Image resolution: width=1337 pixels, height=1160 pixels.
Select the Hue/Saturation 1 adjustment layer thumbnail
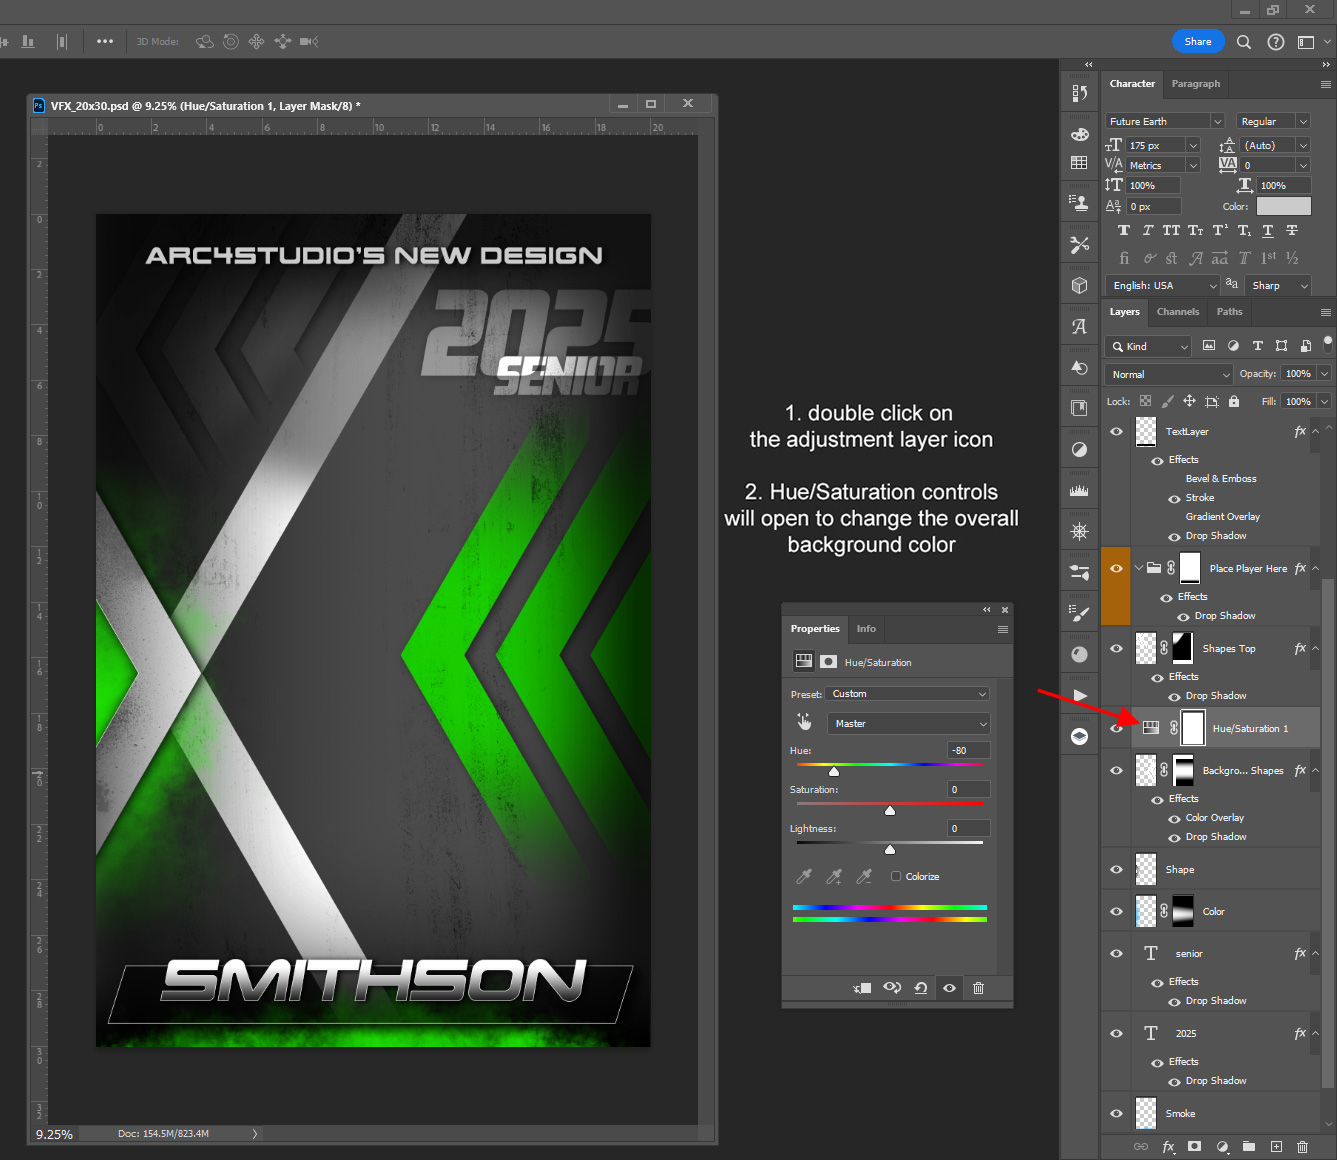(x=1150, y=727)
